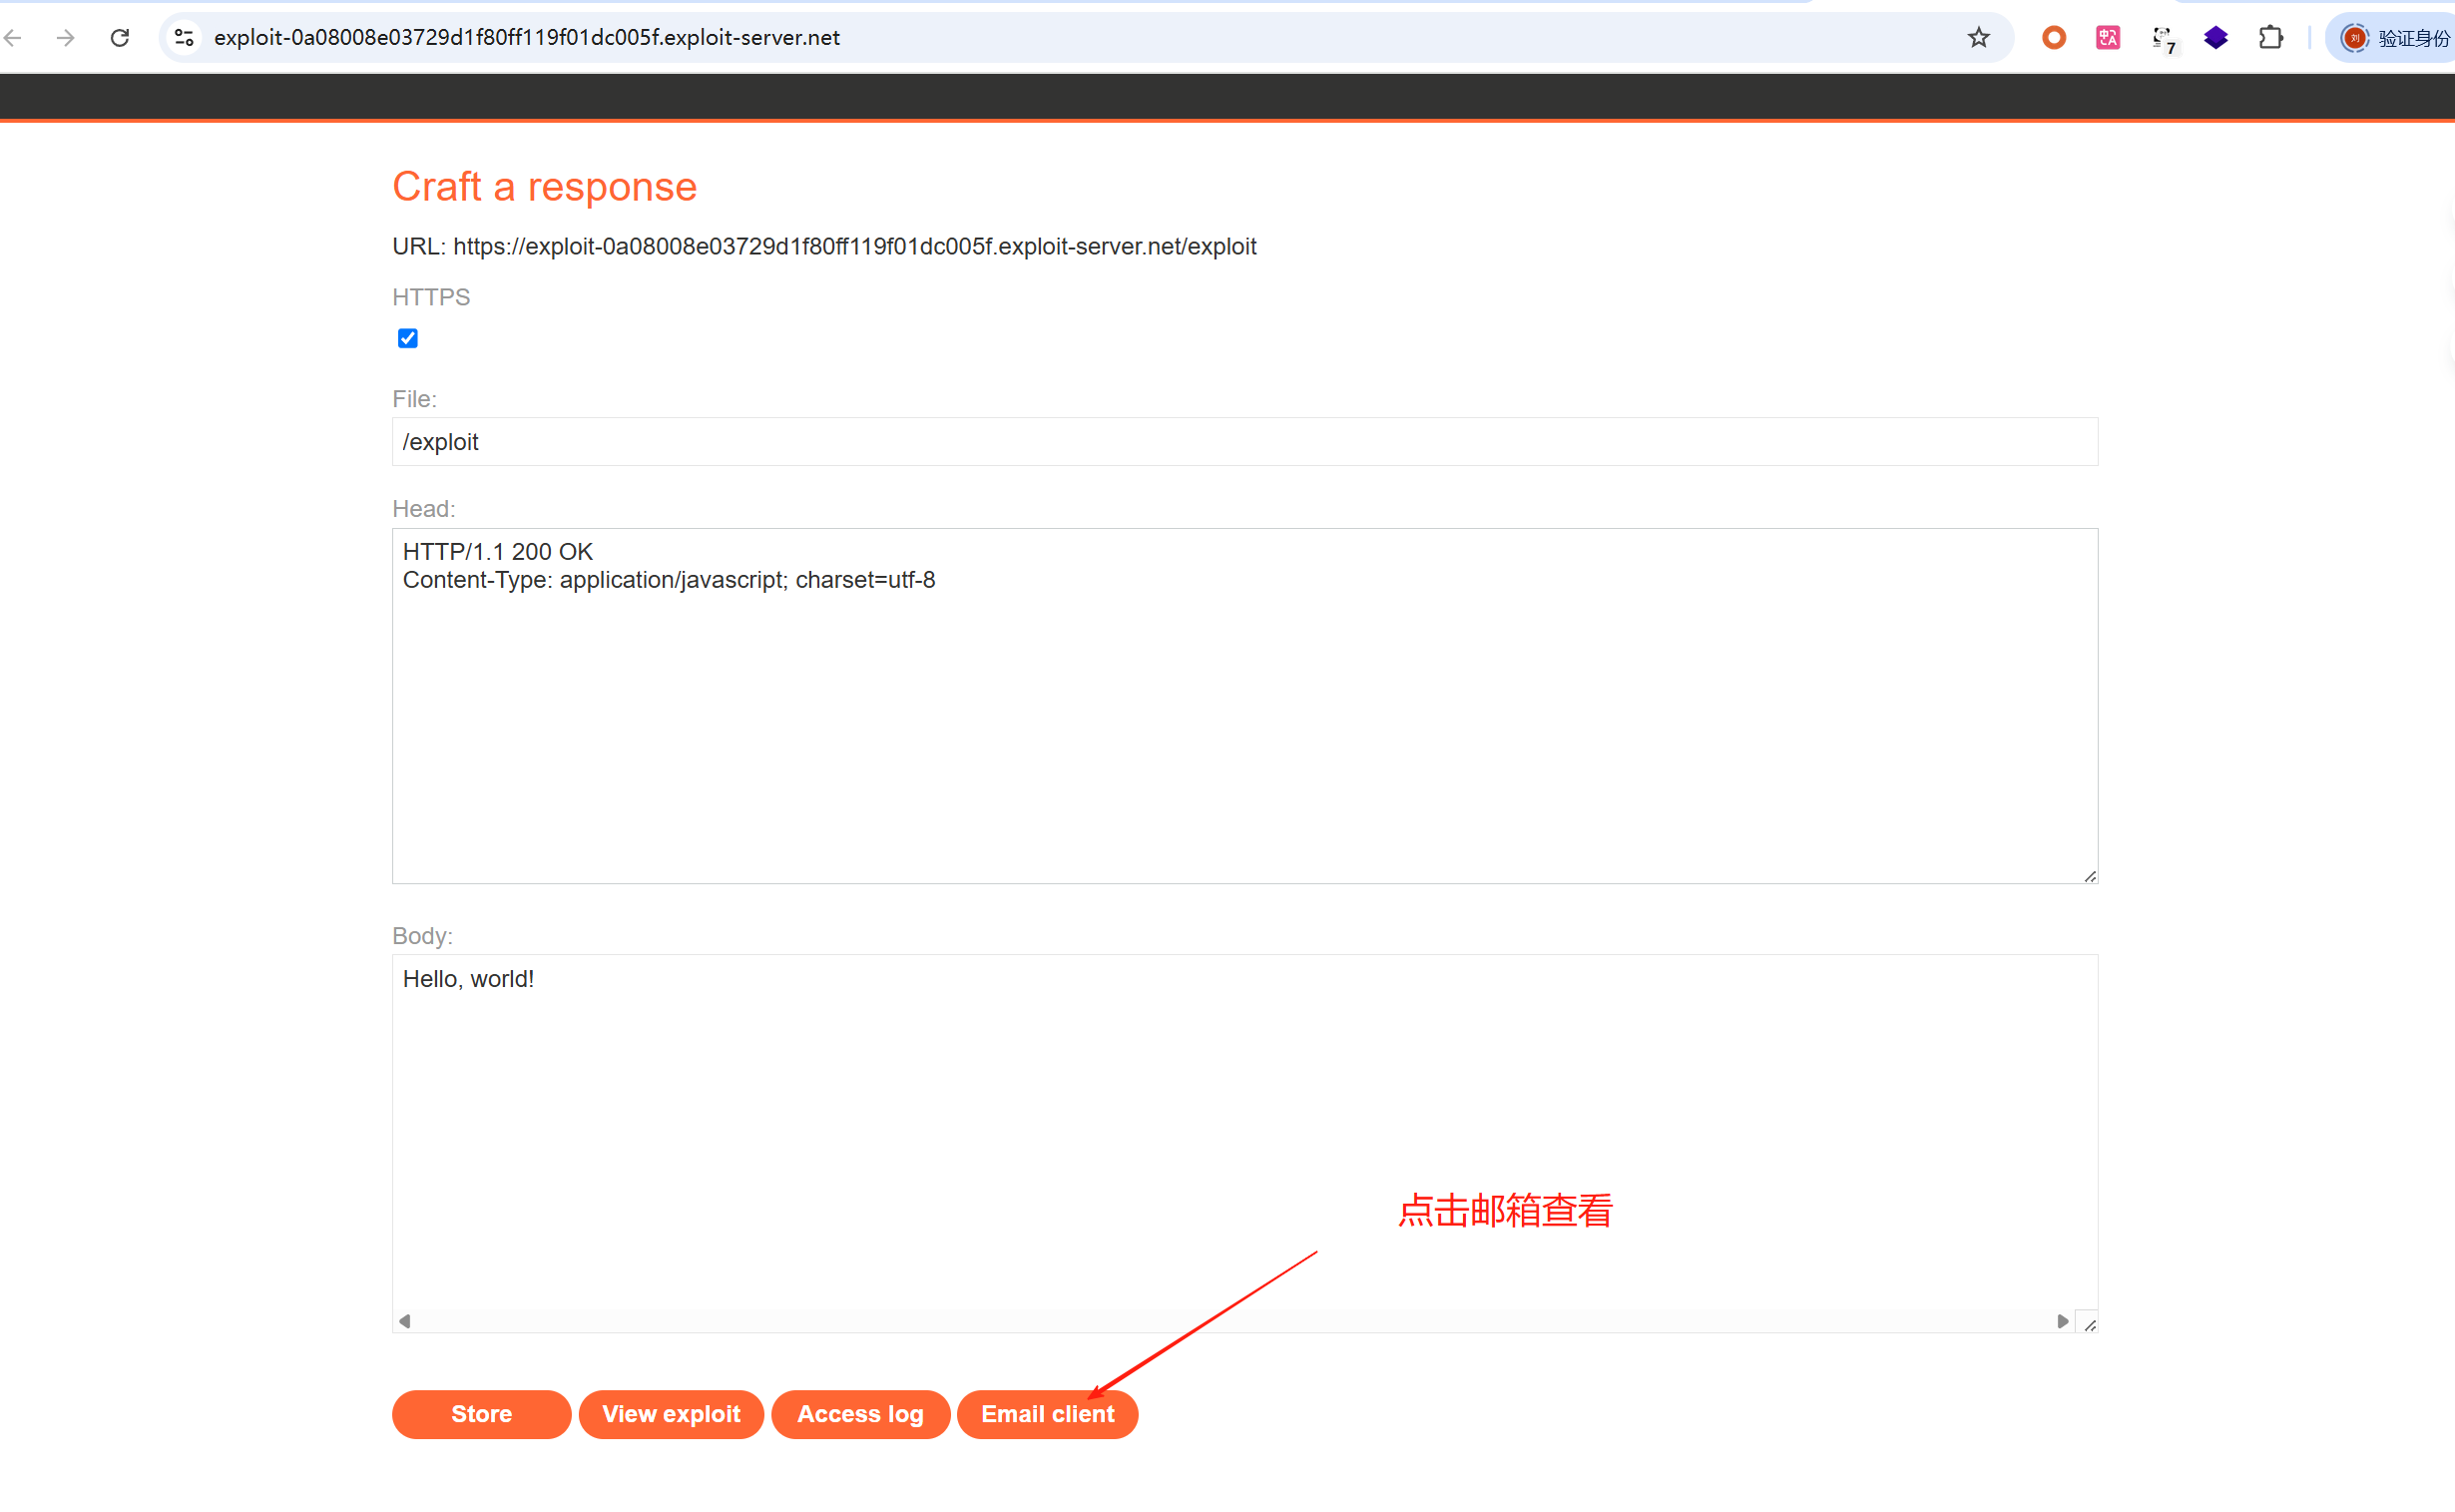Uncheck the HTTPS checkbox
2455x1512 pixels.
coord(408,338)
